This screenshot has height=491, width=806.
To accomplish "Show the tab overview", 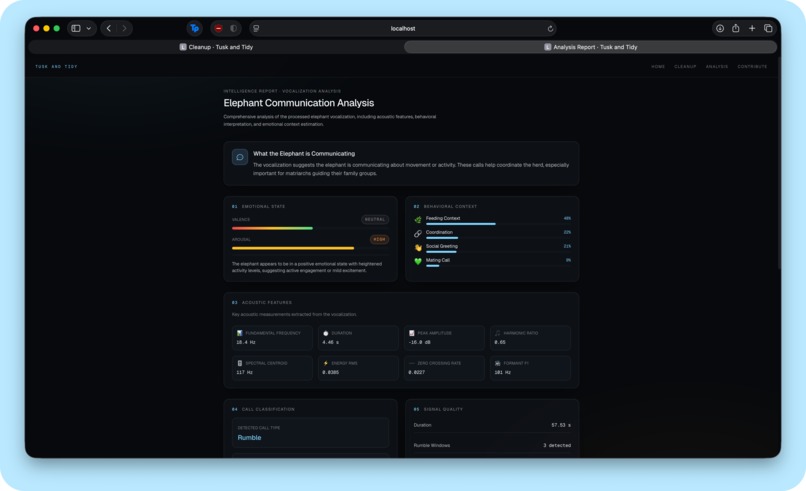I will (x=768, y=28).
